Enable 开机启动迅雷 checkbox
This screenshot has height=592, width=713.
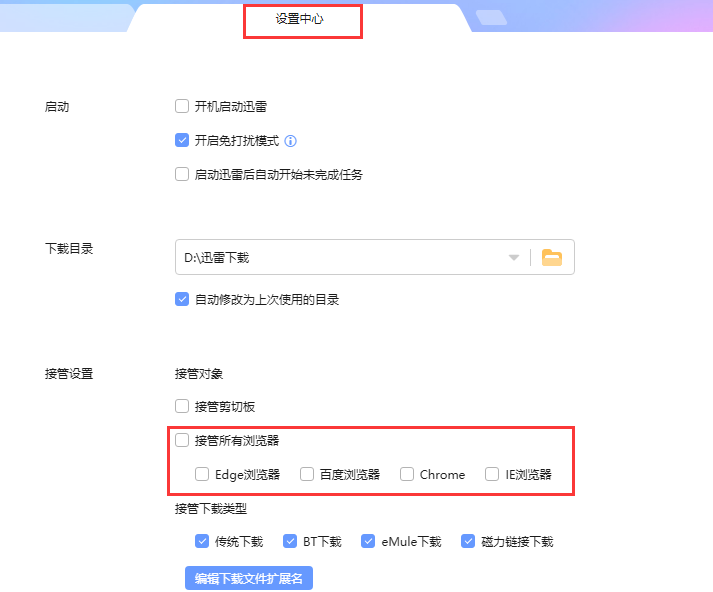click(x=182, y=106)
